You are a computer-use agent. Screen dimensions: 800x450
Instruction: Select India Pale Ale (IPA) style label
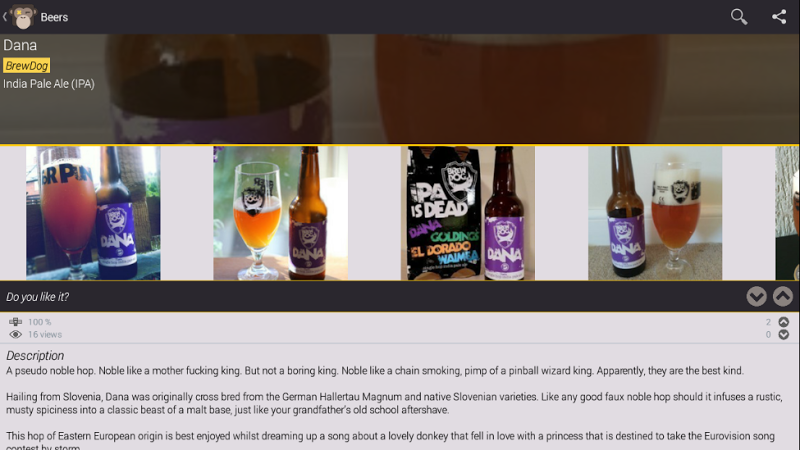49,84
